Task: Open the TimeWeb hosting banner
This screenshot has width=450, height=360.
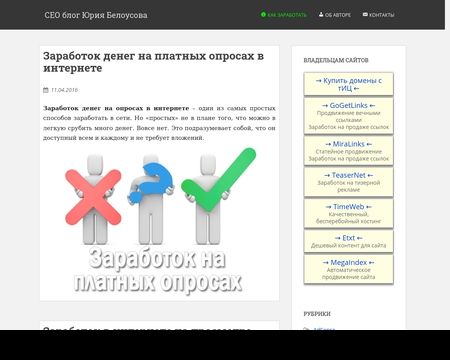Action: 348,213
